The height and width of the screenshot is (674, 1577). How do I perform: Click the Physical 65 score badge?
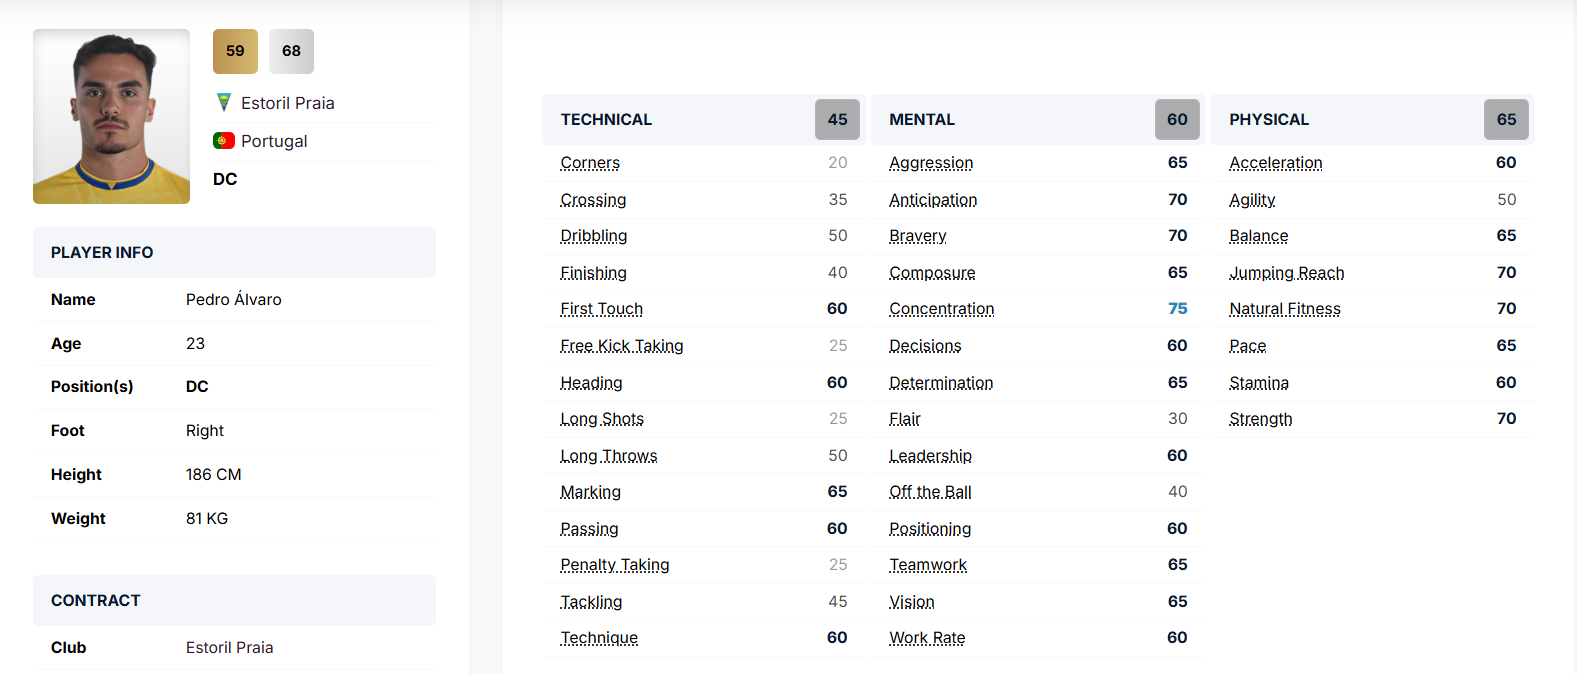click(x=1506, y=120)
